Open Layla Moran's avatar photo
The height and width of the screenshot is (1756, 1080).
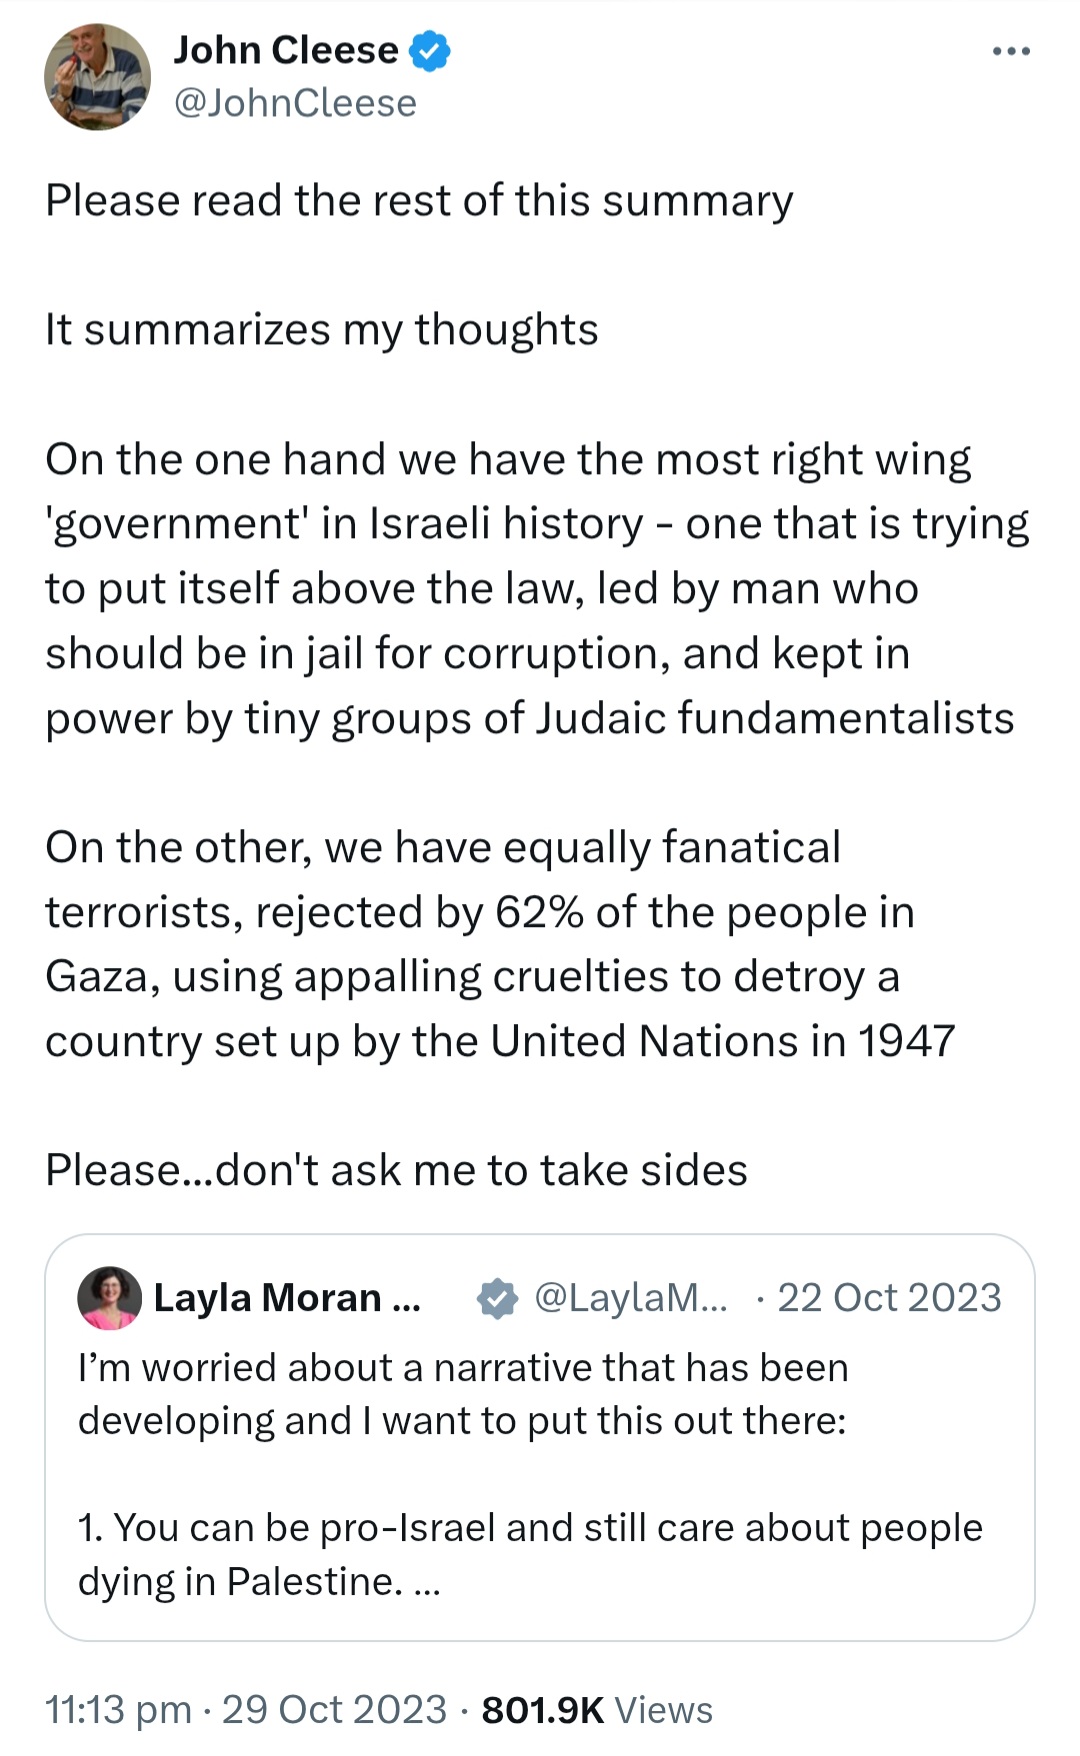109,1298
